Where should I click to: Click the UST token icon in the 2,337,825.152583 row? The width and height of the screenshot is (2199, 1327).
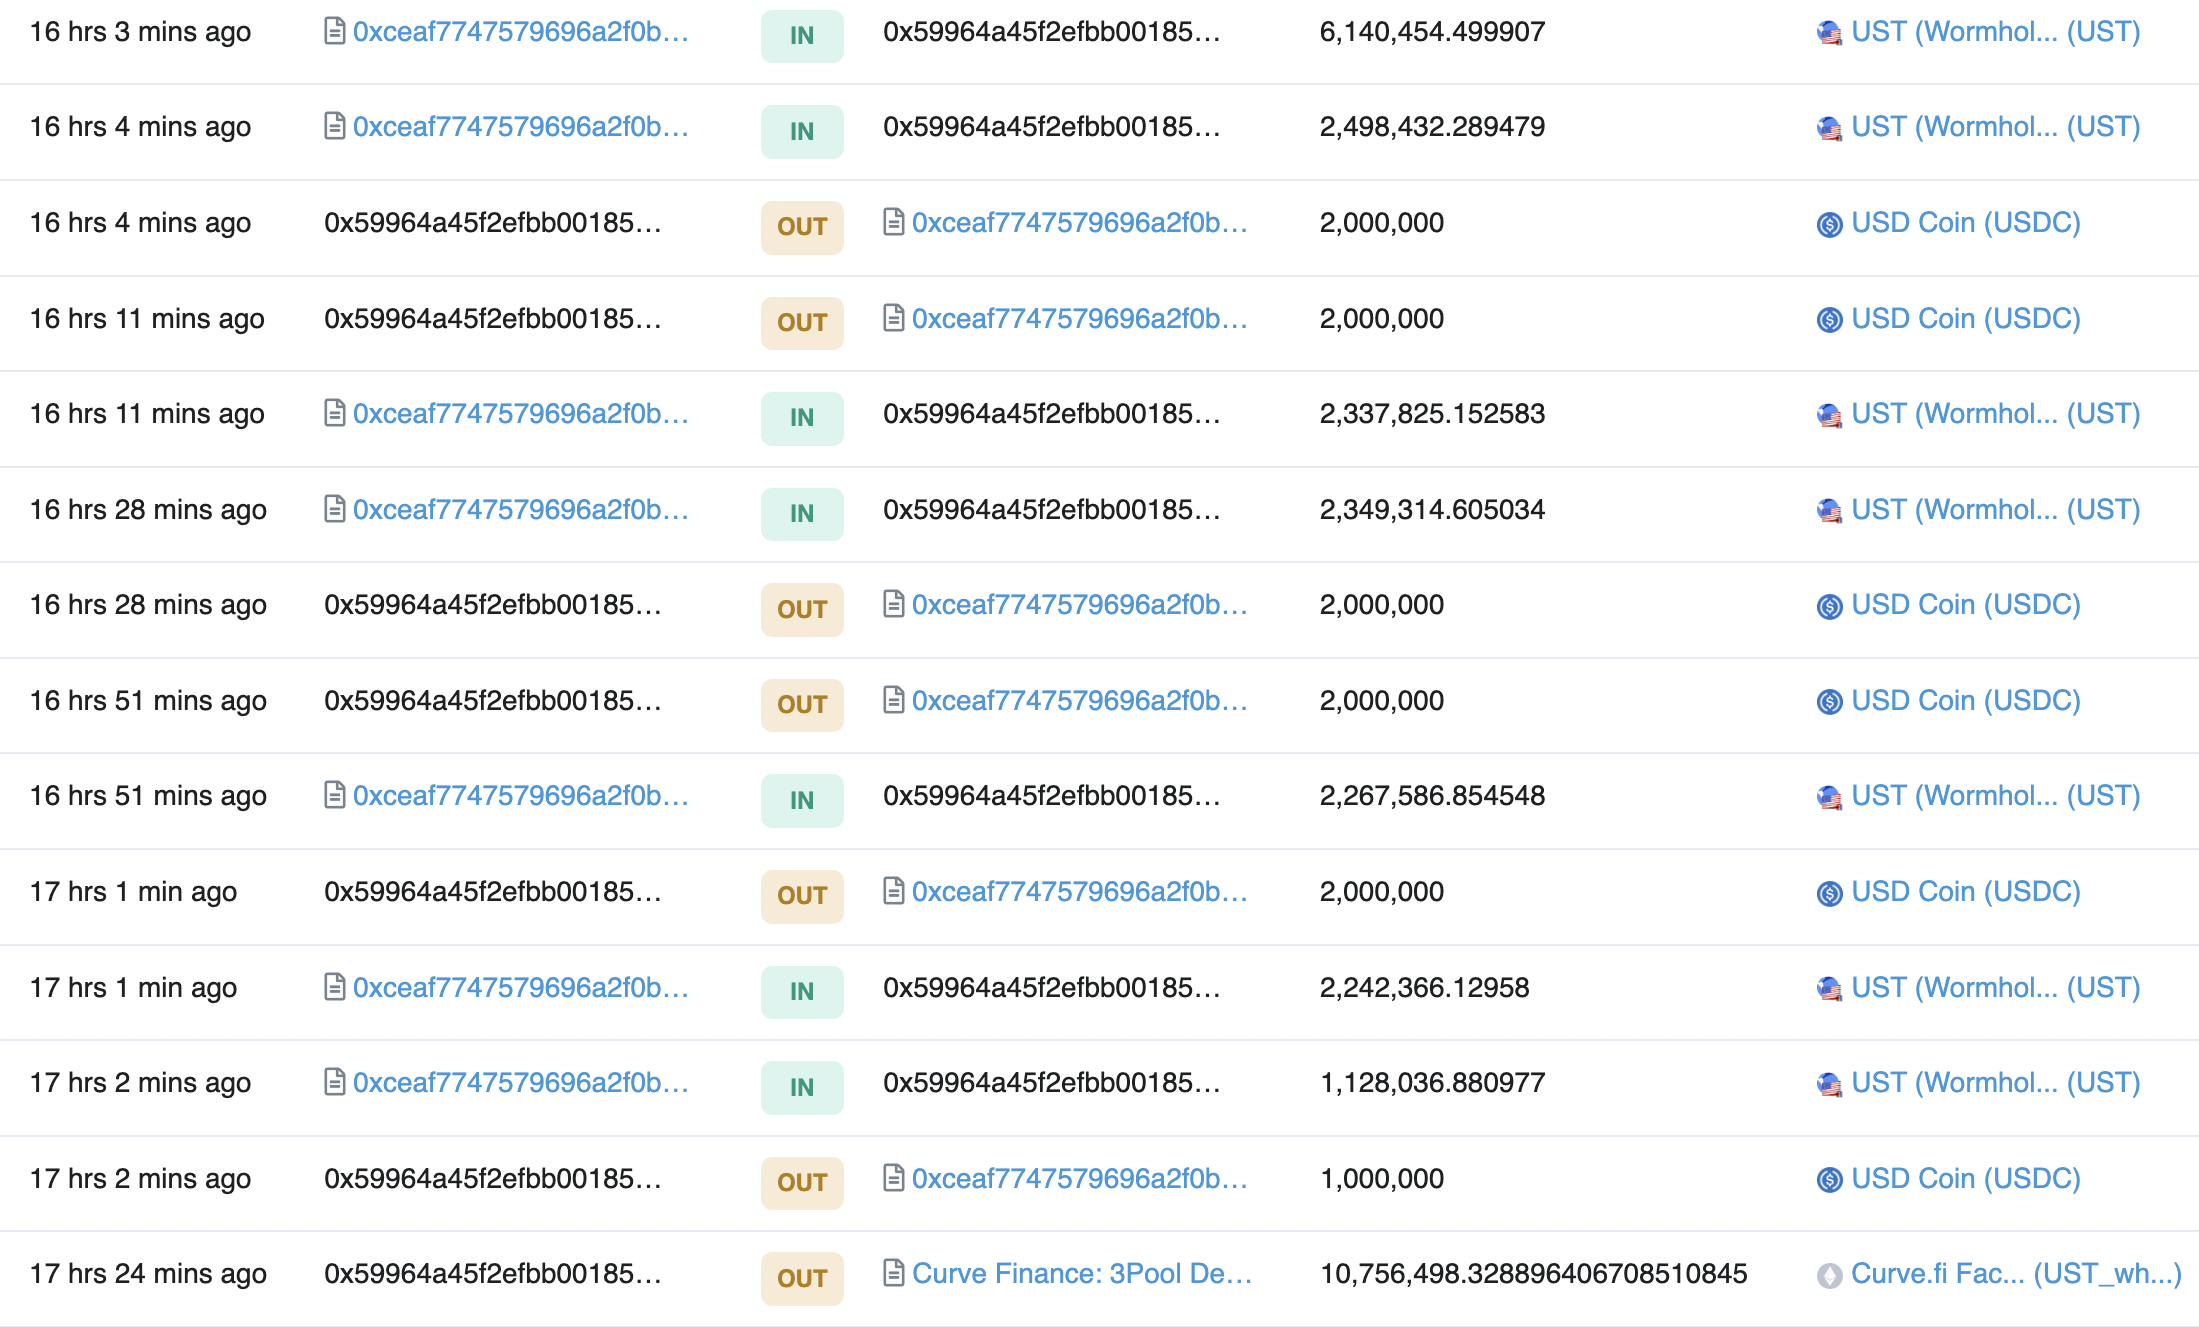click(x=1829, y=415)
